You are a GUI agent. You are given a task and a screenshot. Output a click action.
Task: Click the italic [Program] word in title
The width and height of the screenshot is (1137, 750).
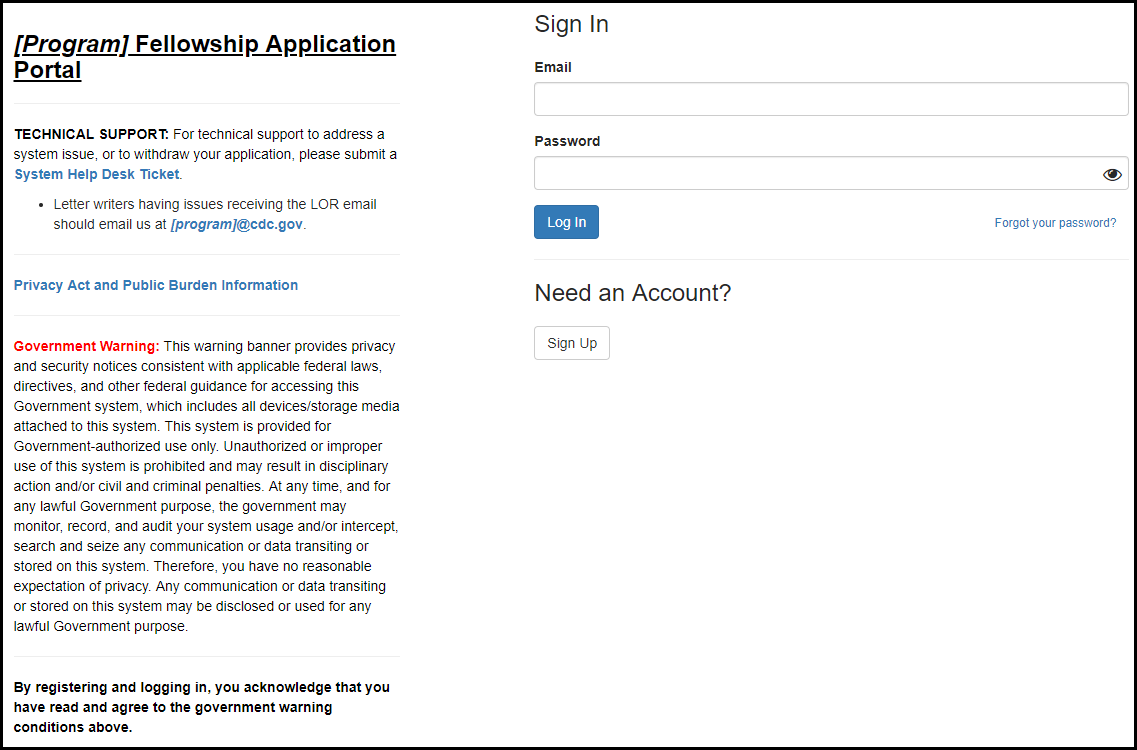[x=71, y=44]
